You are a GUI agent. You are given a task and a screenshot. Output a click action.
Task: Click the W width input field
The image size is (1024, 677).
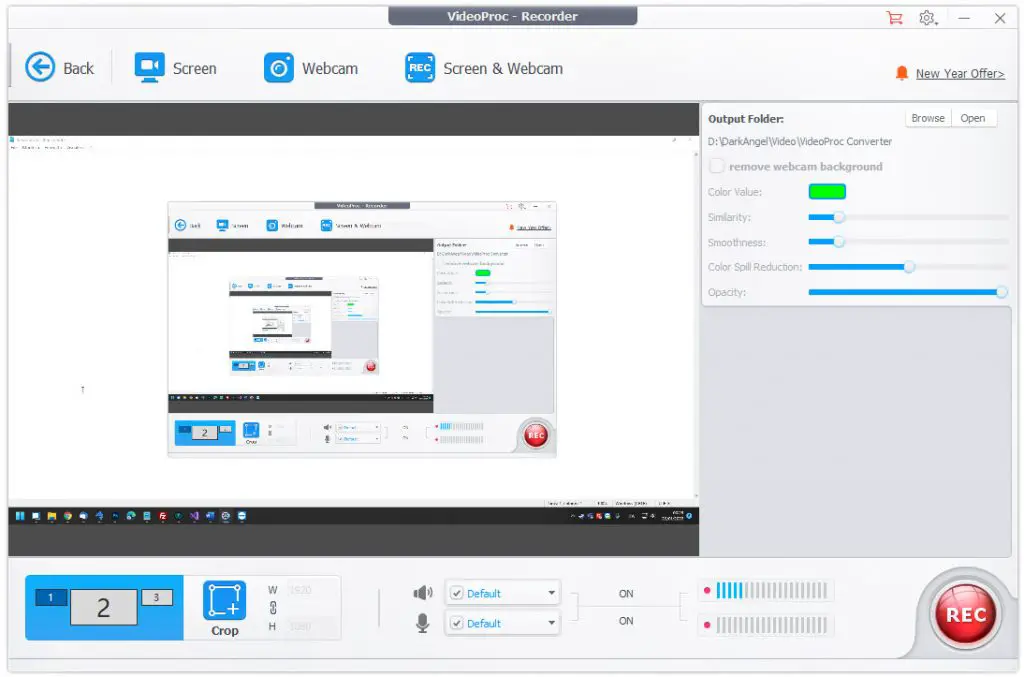point(311,590)
